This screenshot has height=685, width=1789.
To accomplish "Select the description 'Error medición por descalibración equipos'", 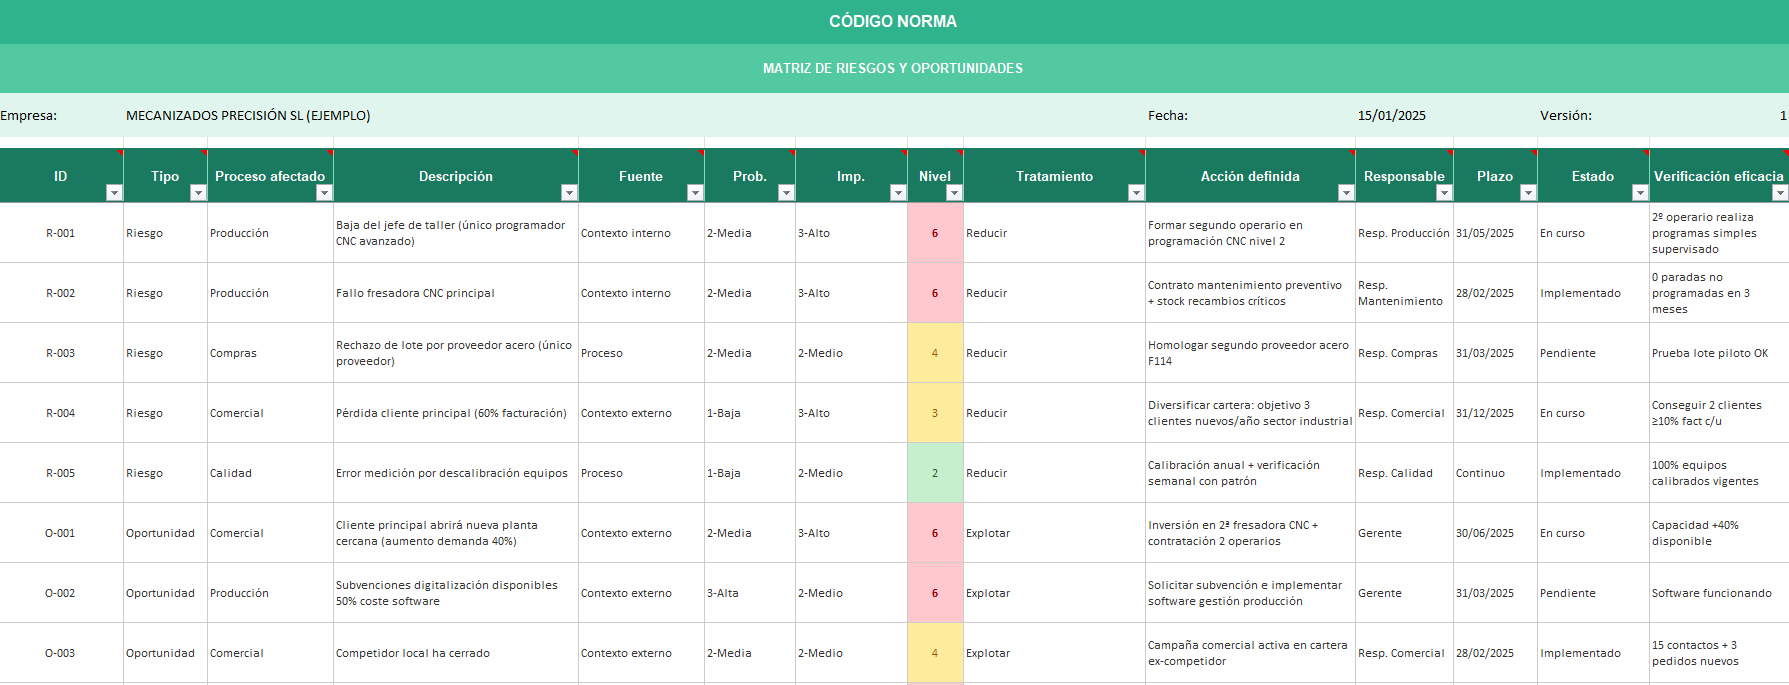I will [x=456, y=473].
